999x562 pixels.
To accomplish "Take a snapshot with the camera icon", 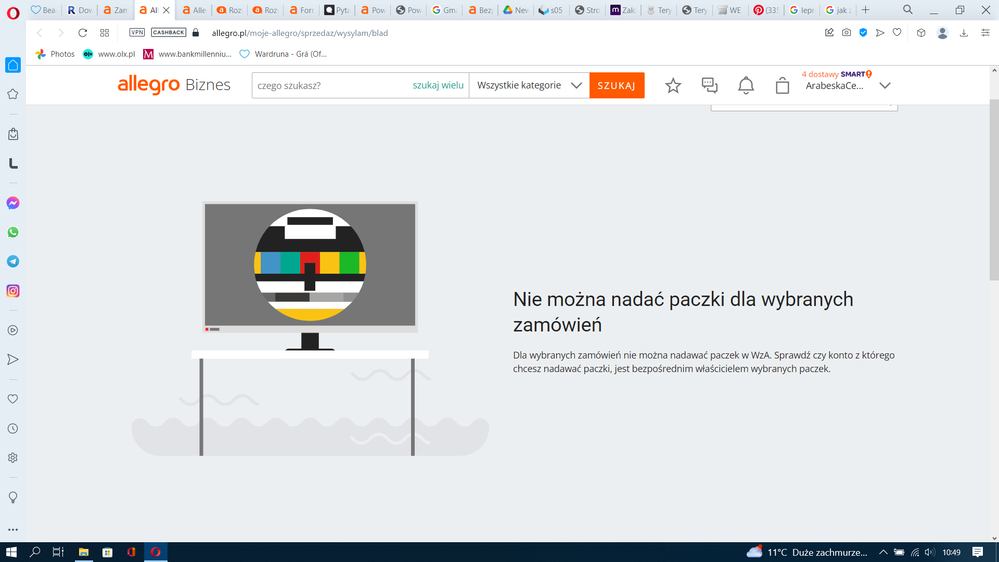I will (x=846, y=32).
